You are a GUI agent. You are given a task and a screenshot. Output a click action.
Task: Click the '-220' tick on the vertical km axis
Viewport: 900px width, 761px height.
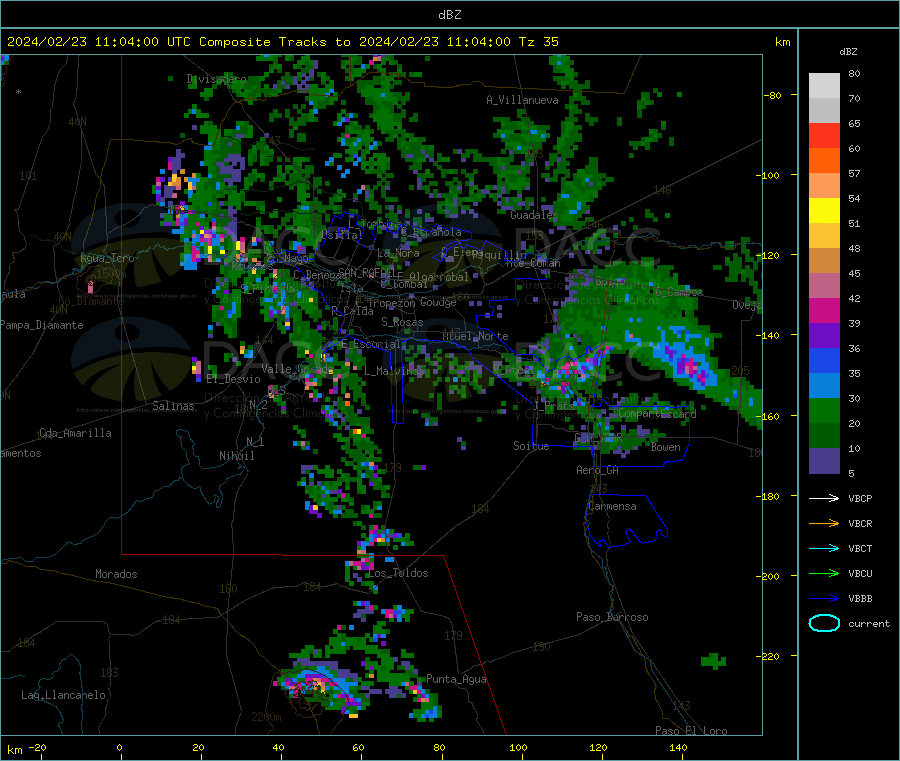click(768, 656)
